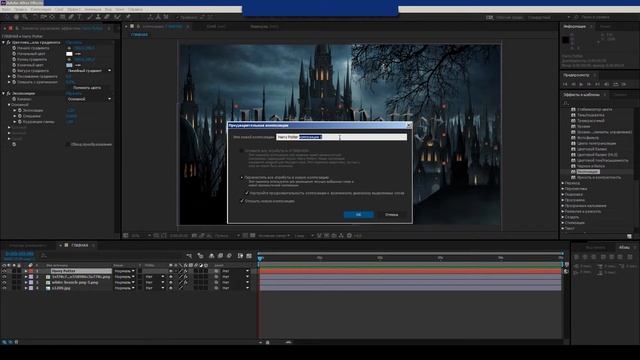Select the Exposure effect in Effects list

click(x=588, y=172)
